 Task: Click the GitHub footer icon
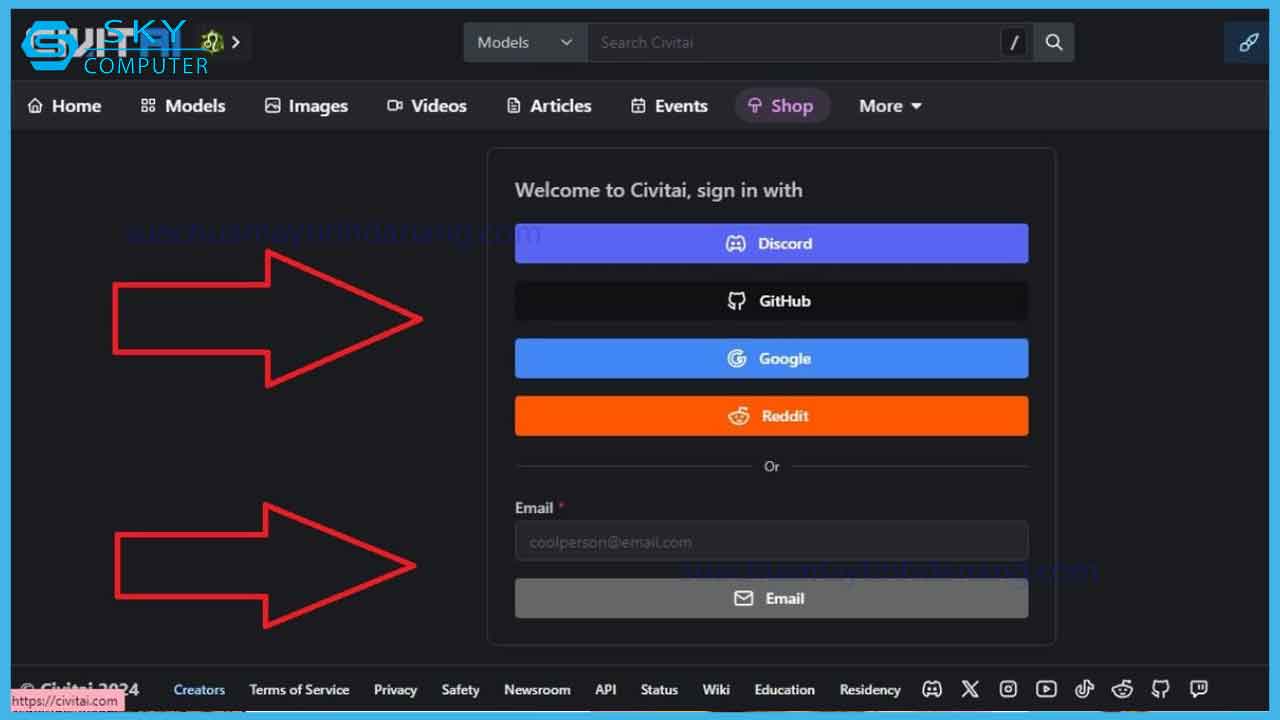coord(1160,689)
